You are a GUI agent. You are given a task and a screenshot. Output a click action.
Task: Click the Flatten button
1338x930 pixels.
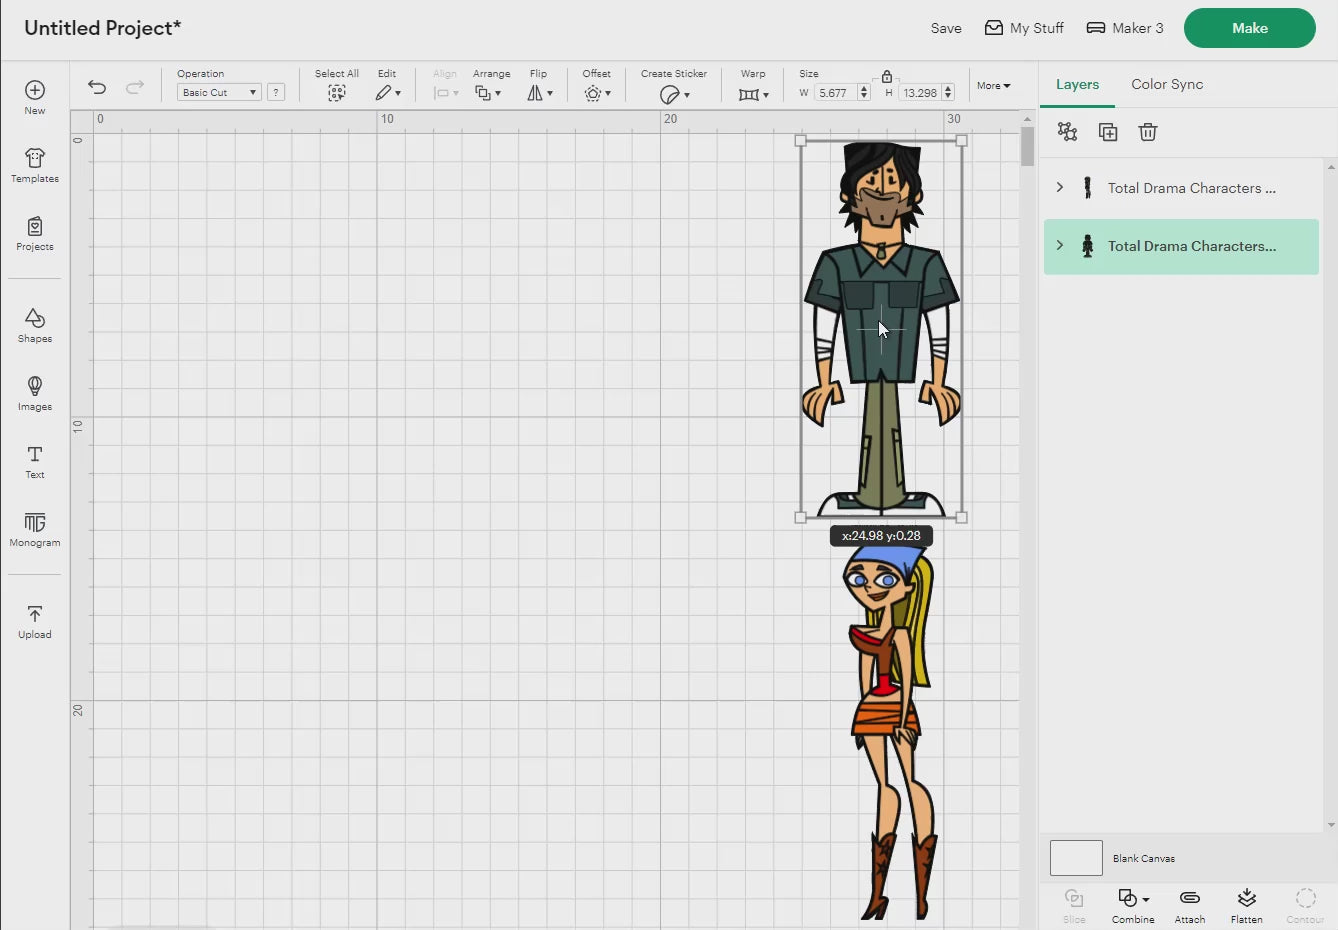1246,905
